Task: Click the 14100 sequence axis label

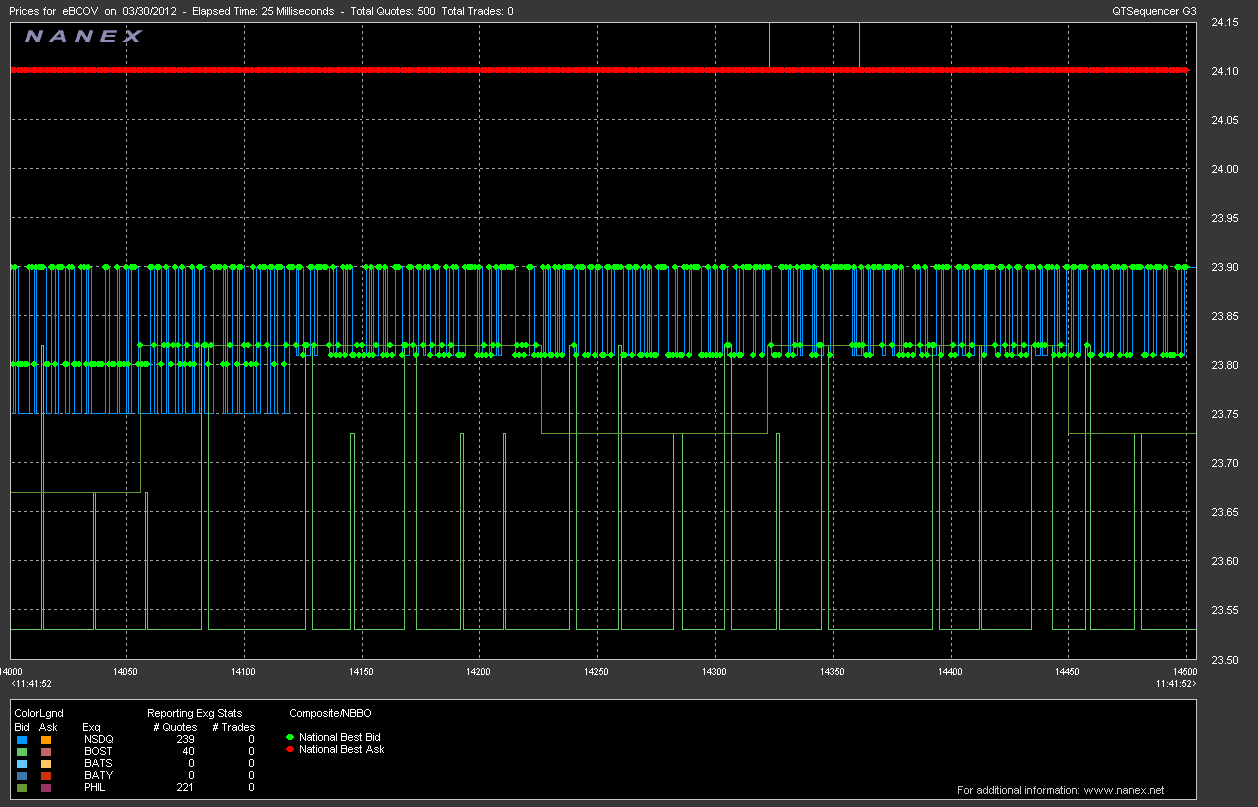Action: point(243,672)
